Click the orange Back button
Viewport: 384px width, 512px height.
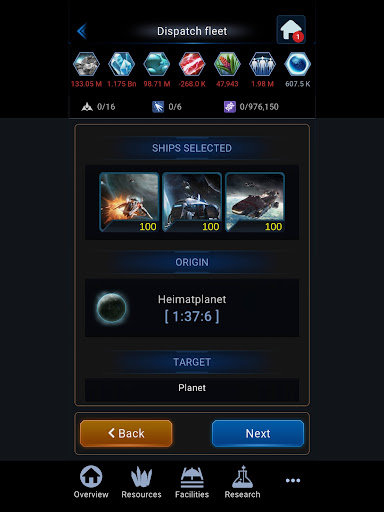[x=126, y=433]
